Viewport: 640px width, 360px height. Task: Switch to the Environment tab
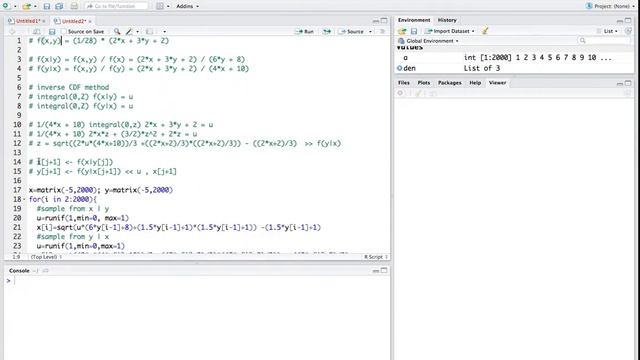pos(414,20)
